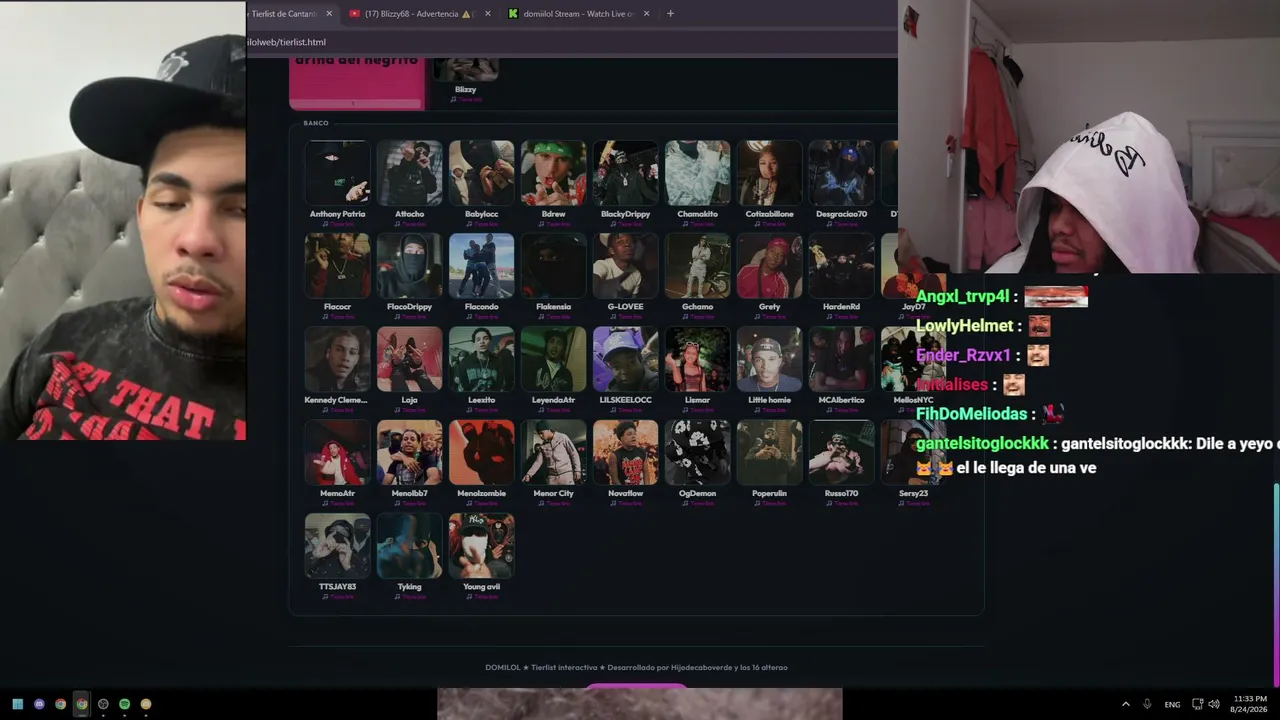
Task: Choose the MemoAtr thumbnail
Action: 338,452
